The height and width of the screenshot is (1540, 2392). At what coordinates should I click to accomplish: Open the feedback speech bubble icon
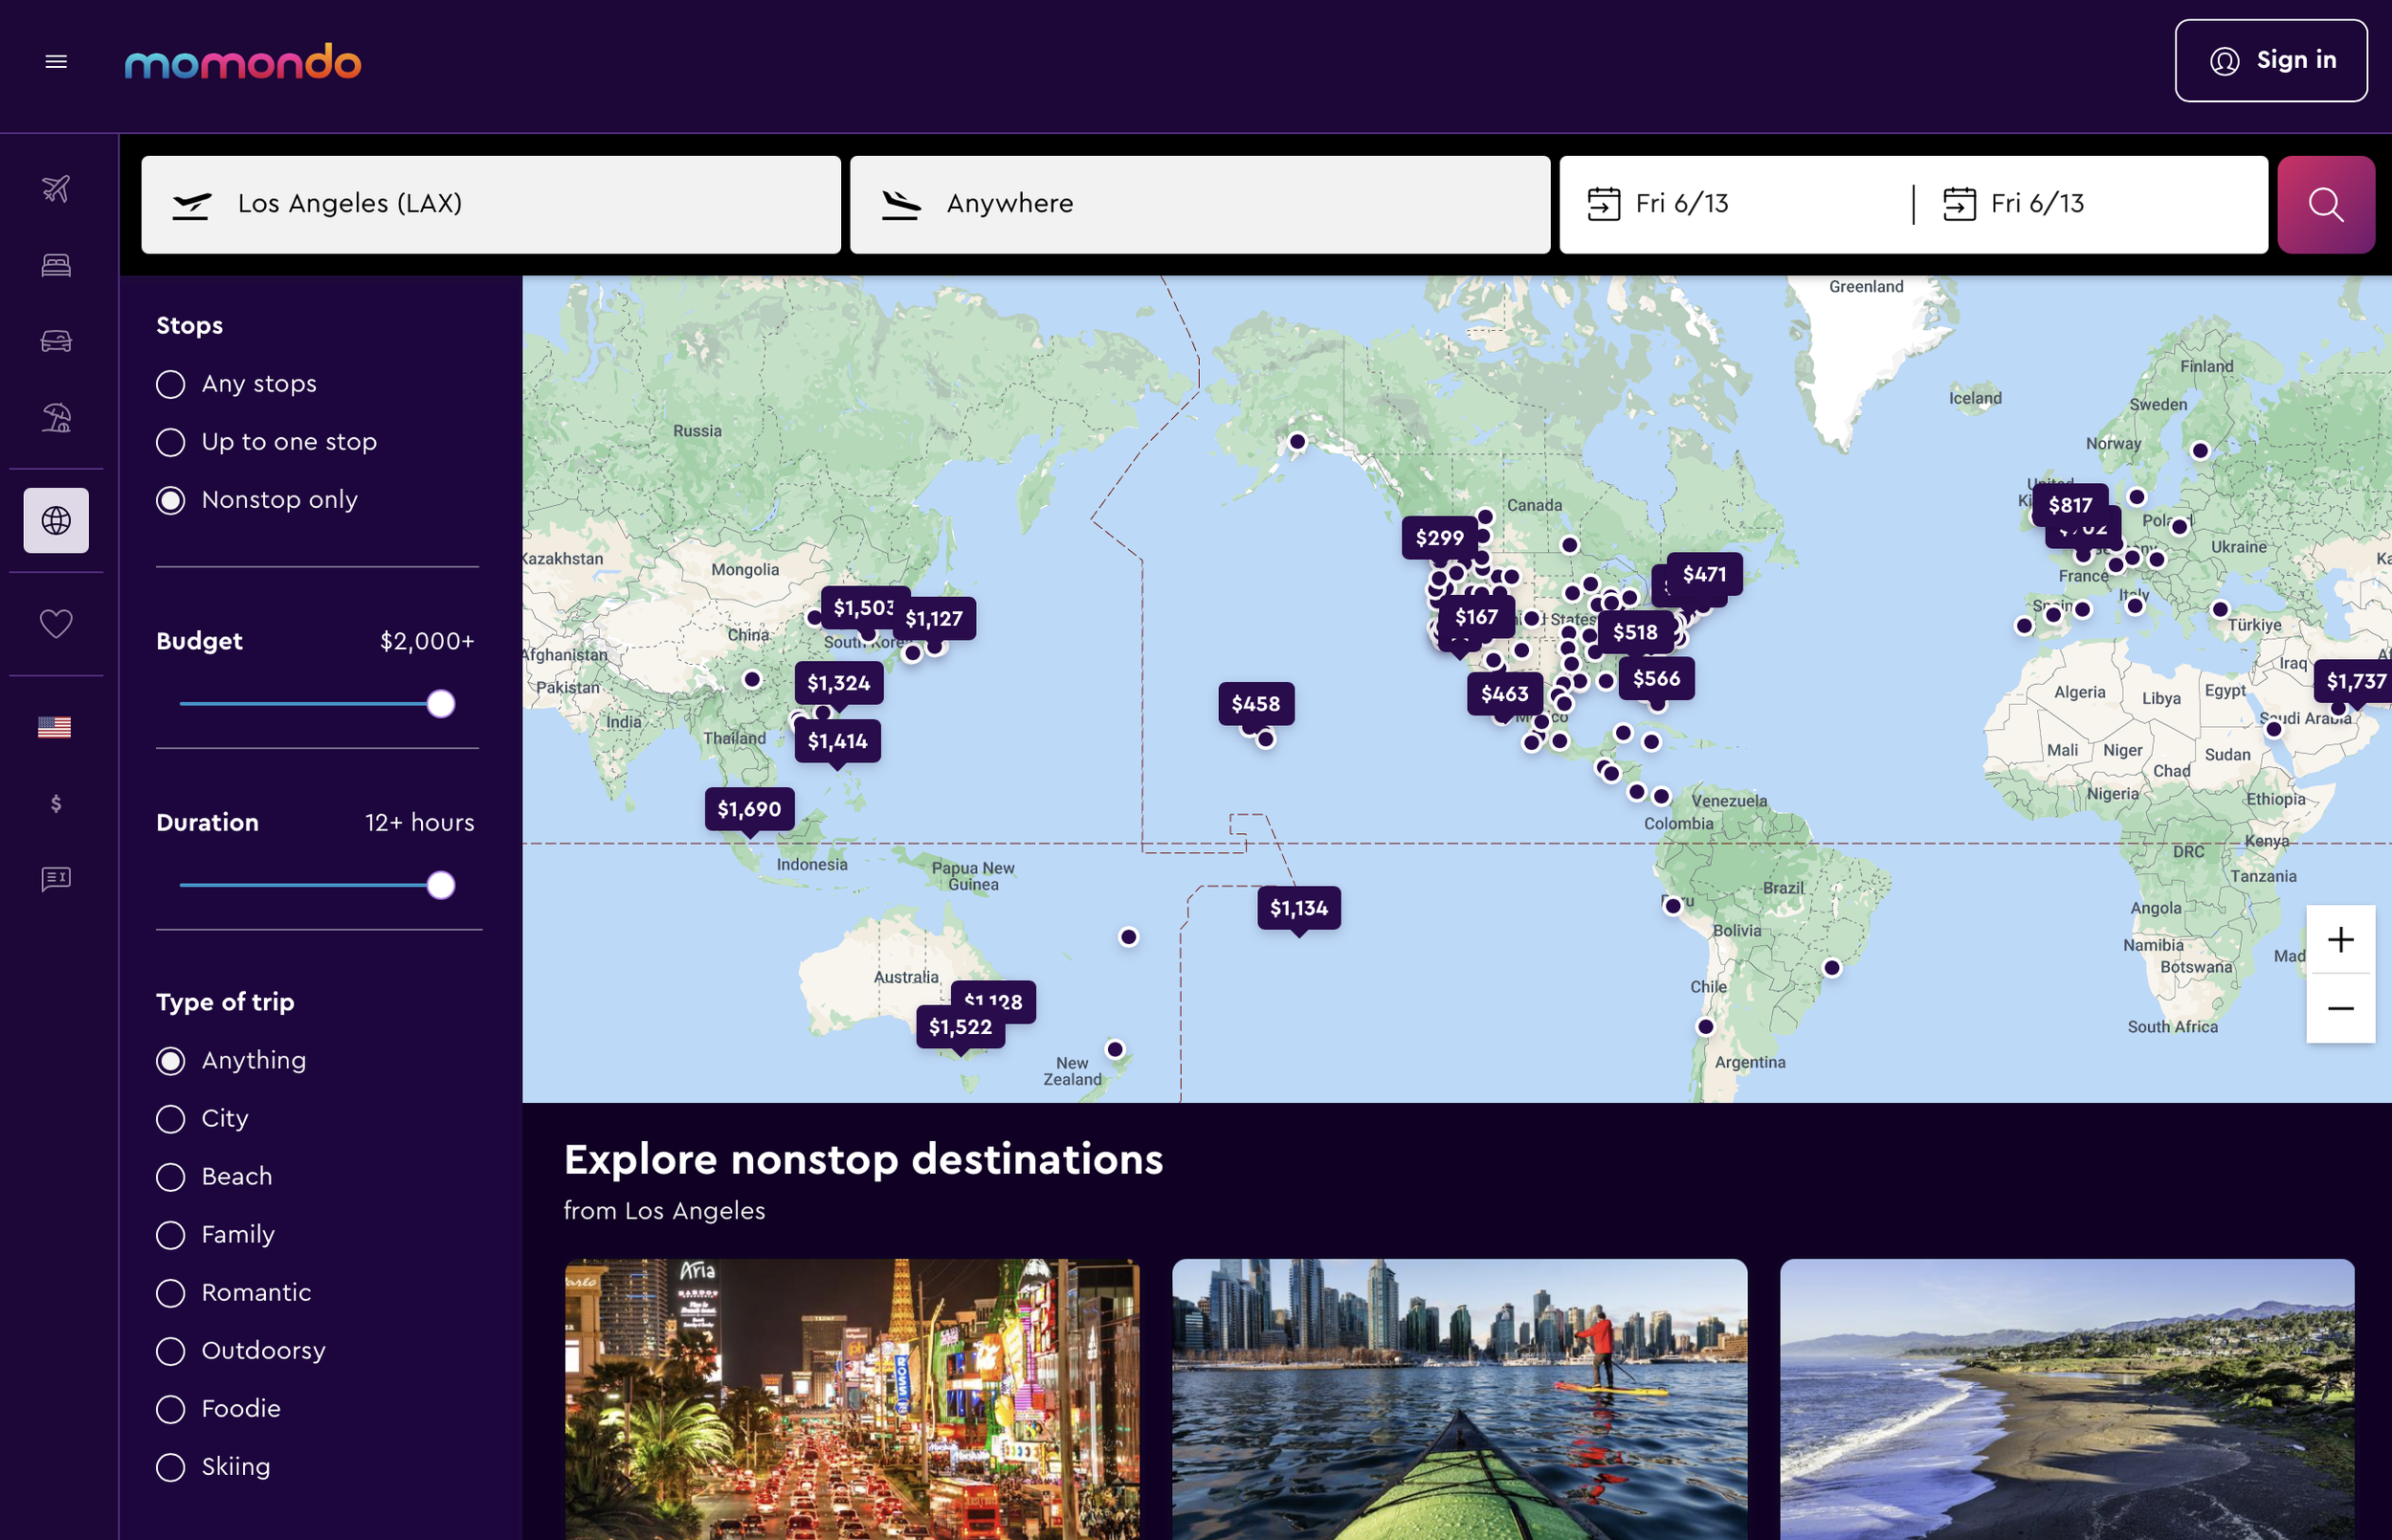tap(56, 879)
